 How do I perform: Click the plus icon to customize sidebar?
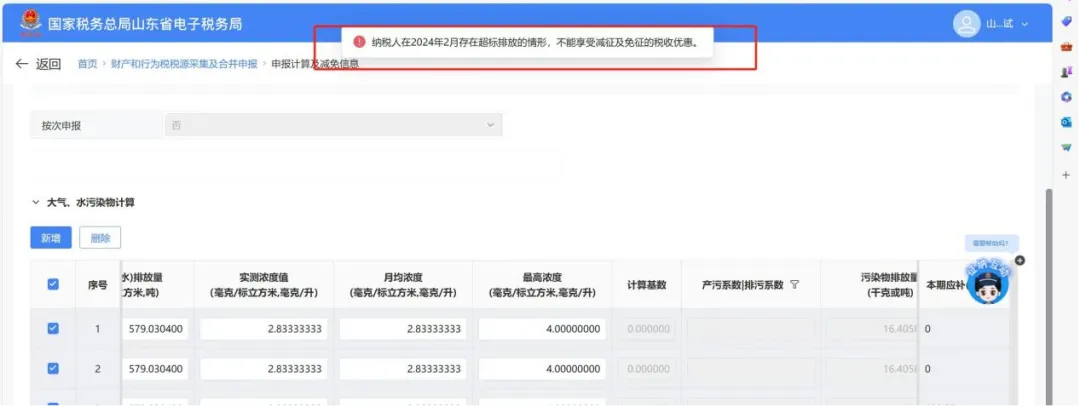point(1066,175)
